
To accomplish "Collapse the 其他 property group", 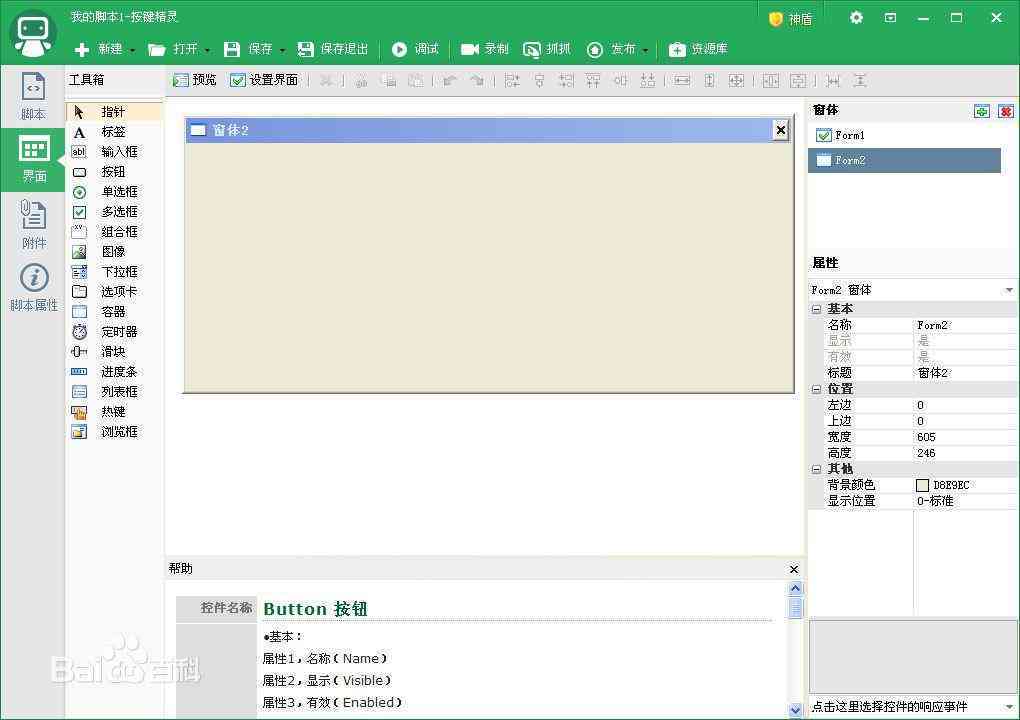I will pos(816,469).
